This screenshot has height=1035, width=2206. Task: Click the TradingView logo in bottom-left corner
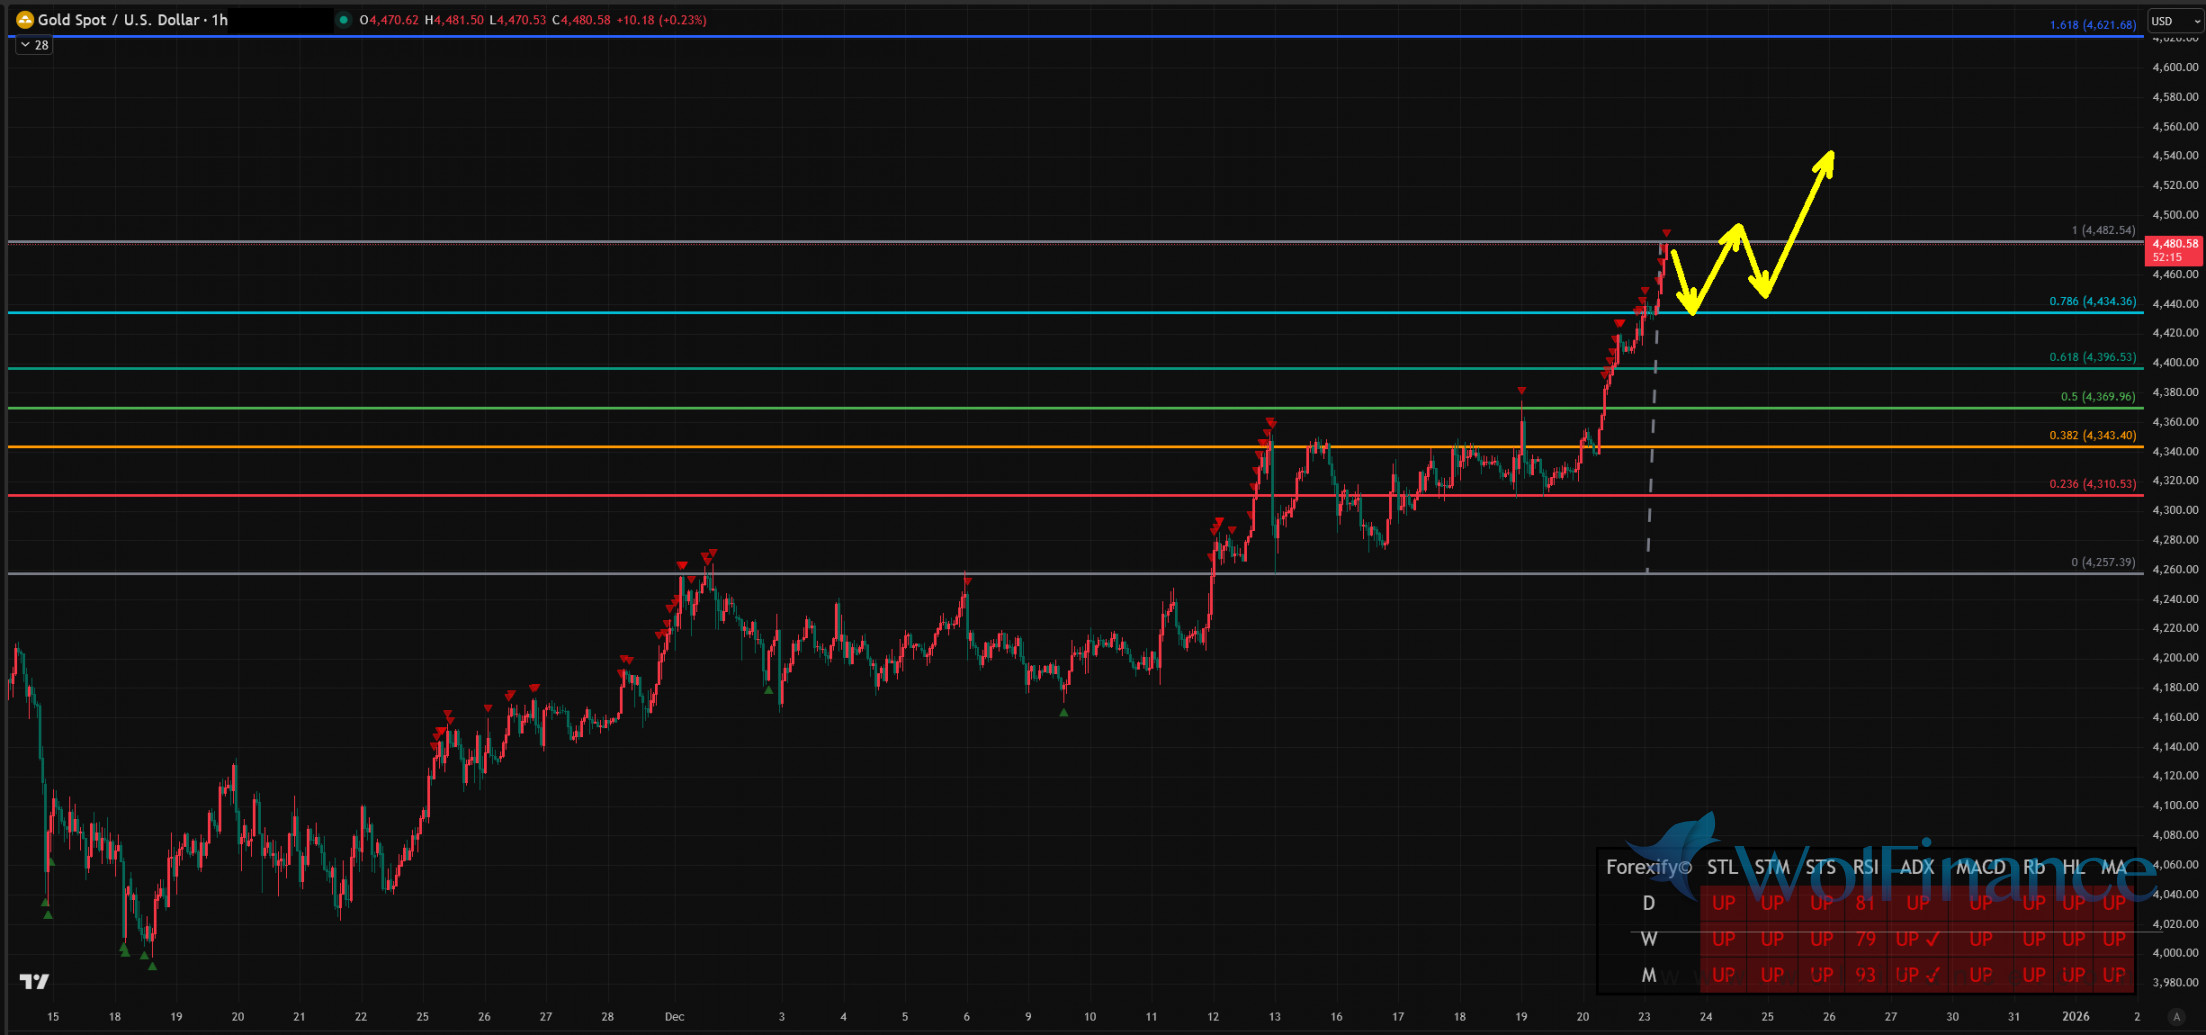(34, 981)
